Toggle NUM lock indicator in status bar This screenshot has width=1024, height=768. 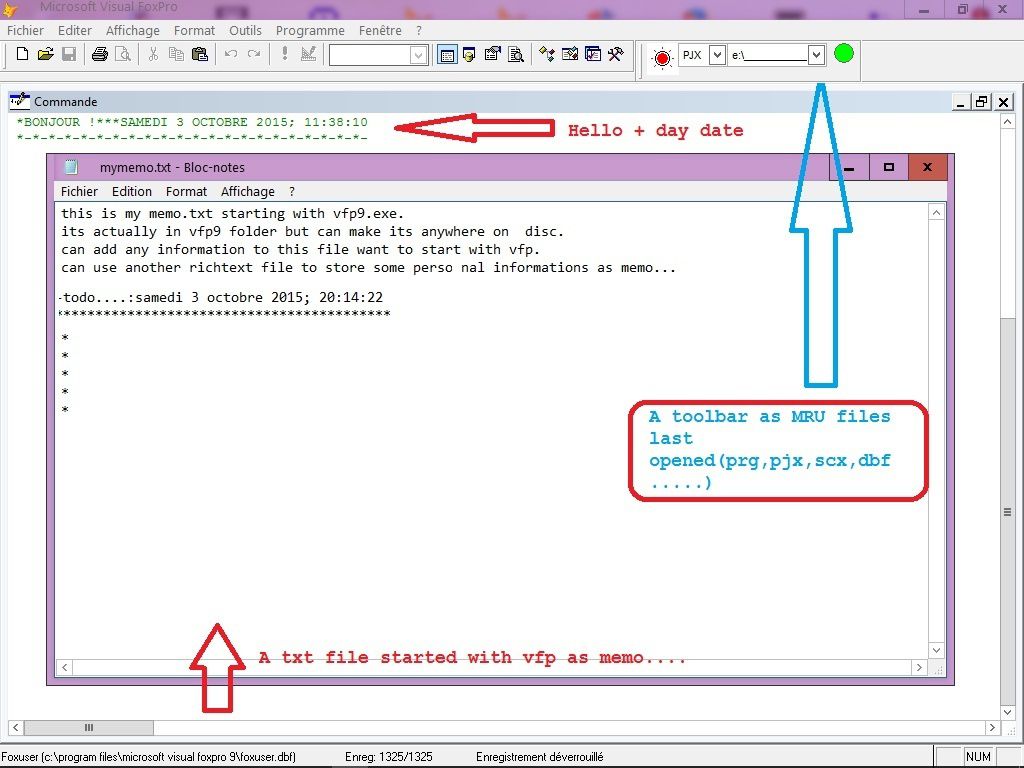[977, 756]
